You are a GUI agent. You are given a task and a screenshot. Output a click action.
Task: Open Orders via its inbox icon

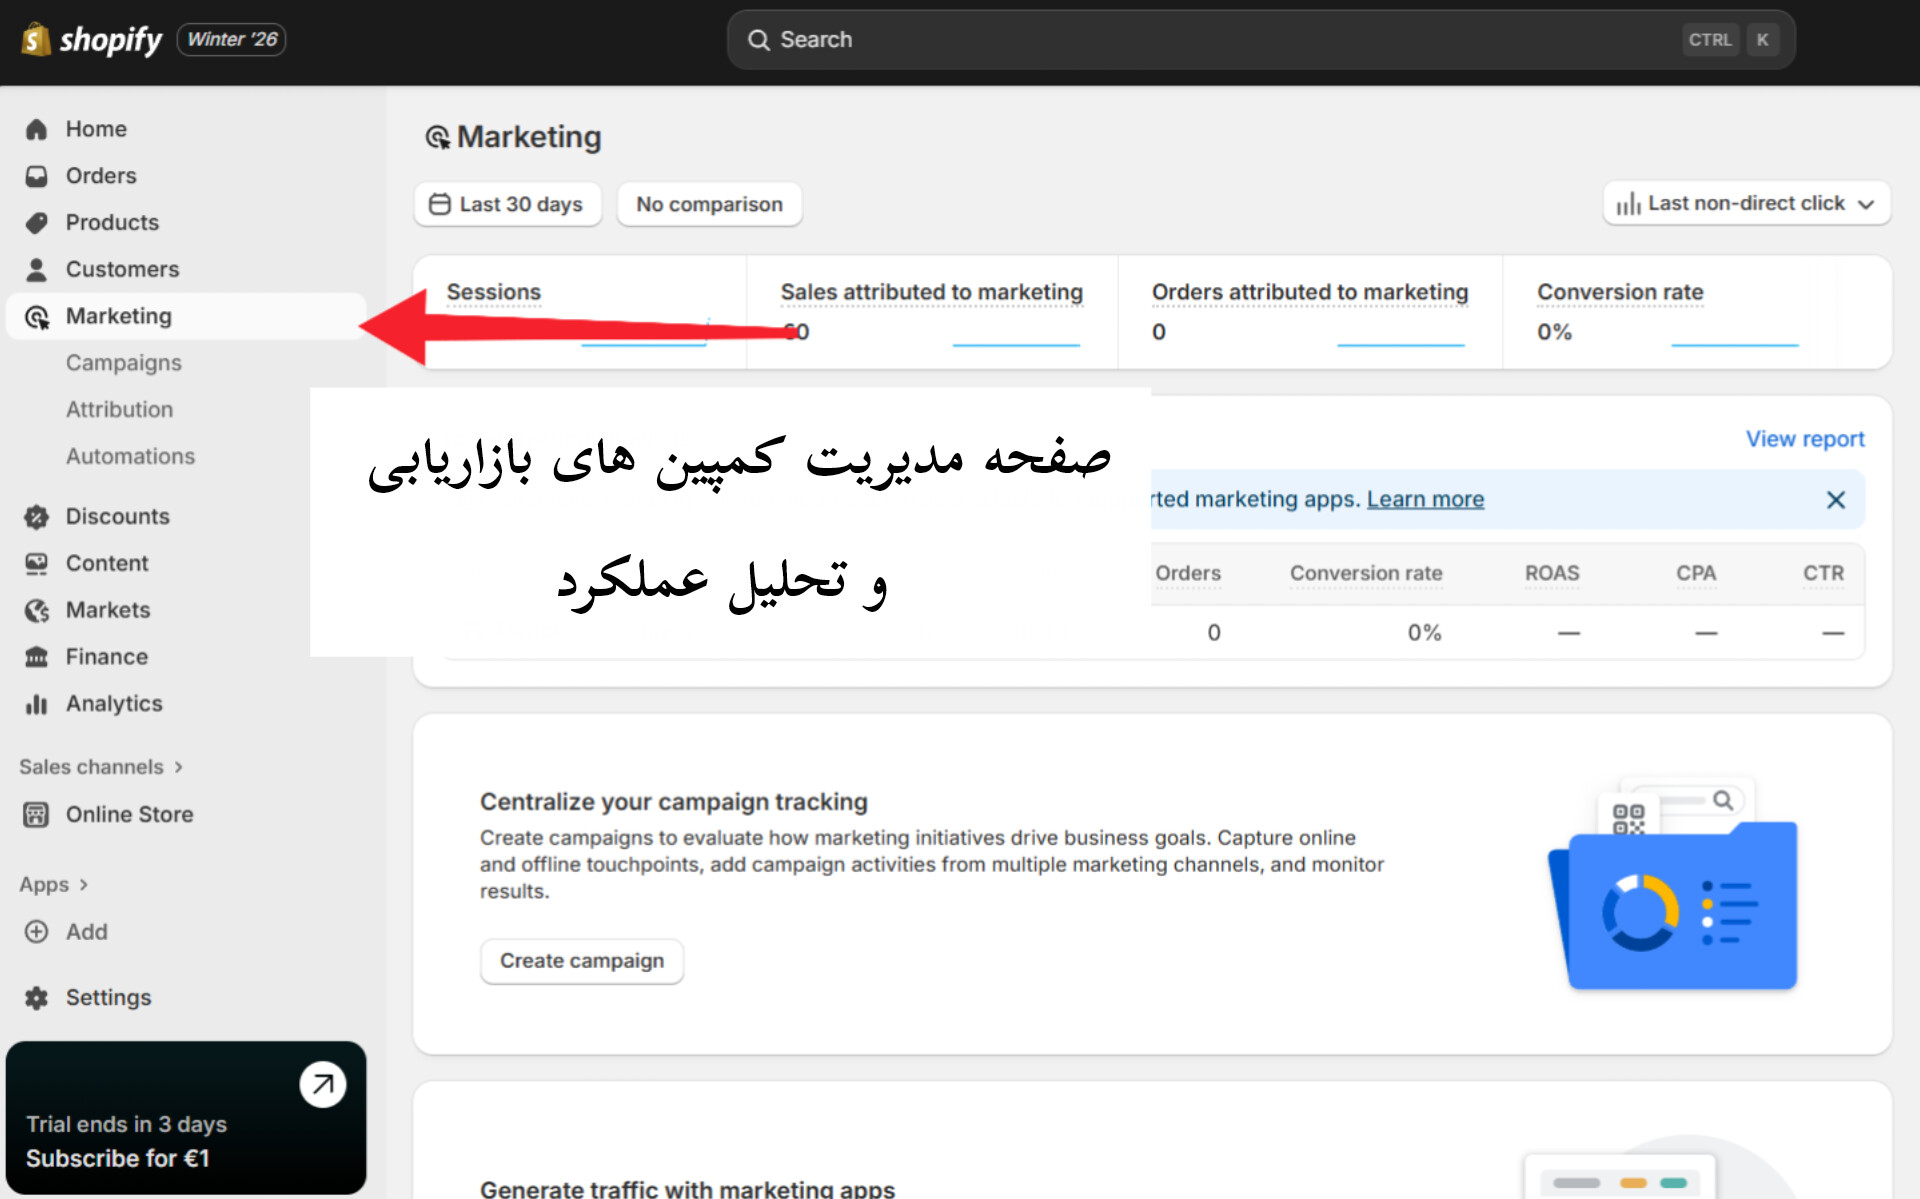point(37,176)
